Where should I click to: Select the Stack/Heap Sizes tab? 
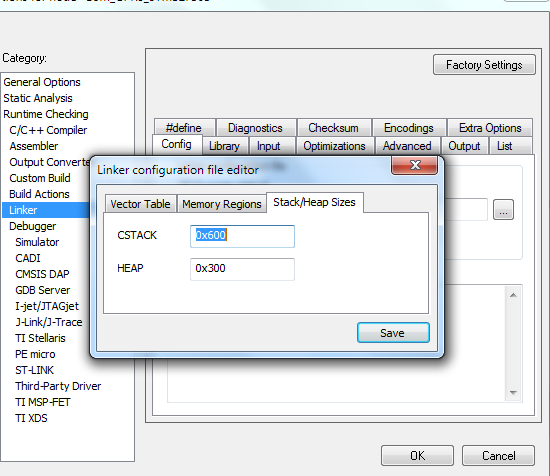315,202
